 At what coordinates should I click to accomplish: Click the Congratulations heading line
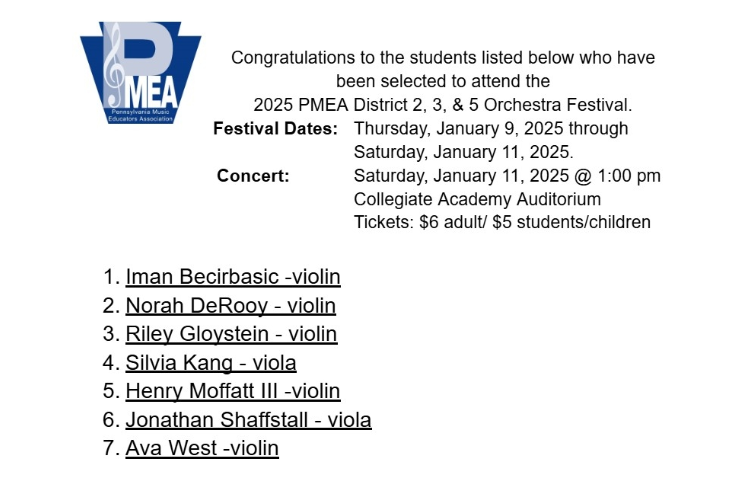(x=443, y=58)
